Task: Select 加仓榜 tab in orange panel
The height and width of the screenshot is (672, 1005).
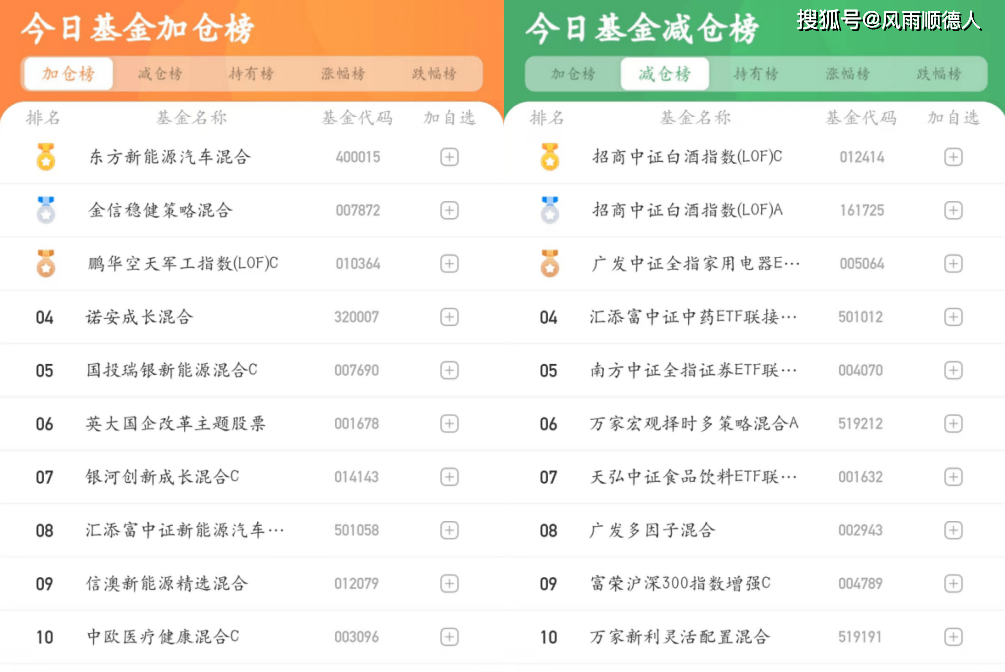Action: (69, 74)
